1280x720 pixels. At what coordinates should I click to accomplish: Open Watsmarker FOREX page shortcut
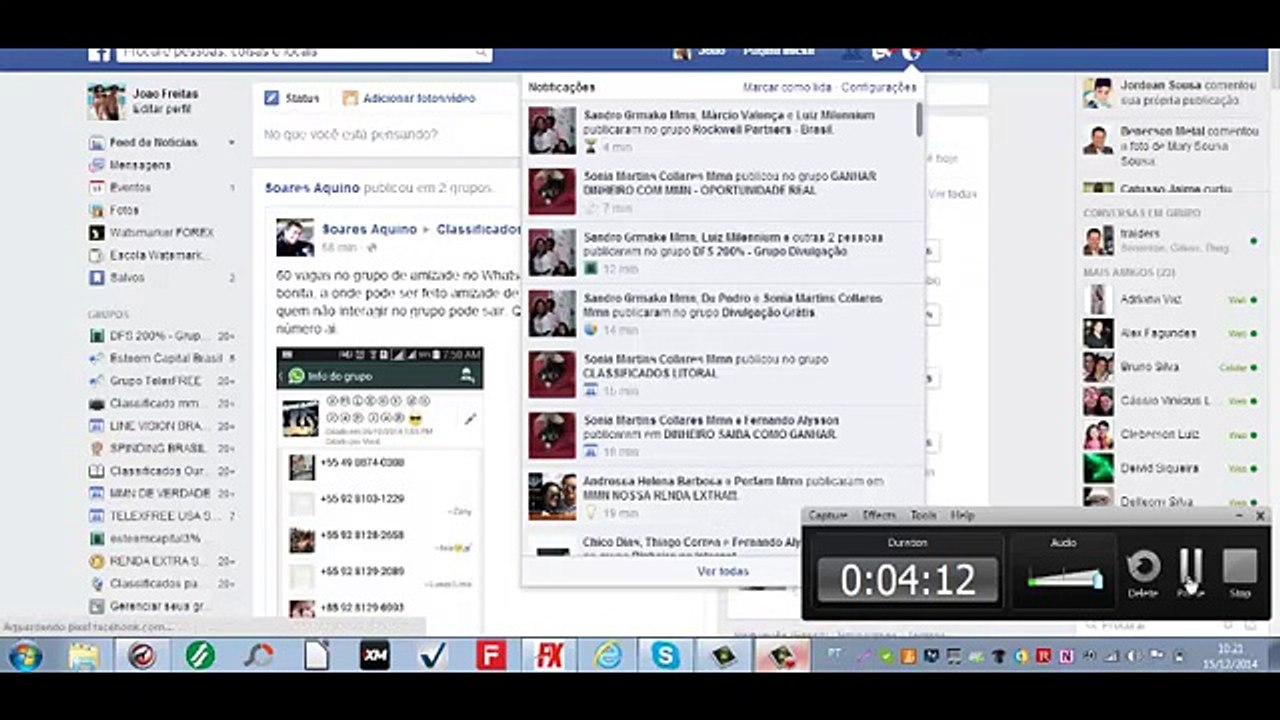tap(161, 232)
